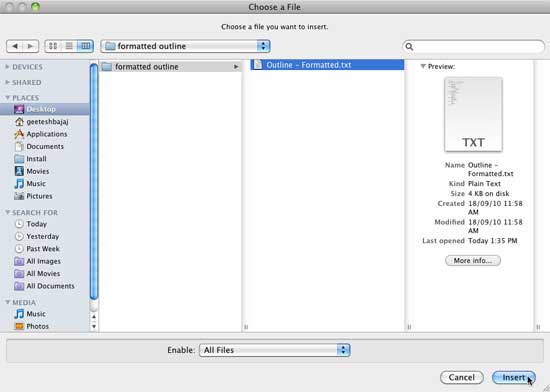The height and width of the screenshot is (392, 550).
Task: Open Music under Media
Action: (45, 314)
